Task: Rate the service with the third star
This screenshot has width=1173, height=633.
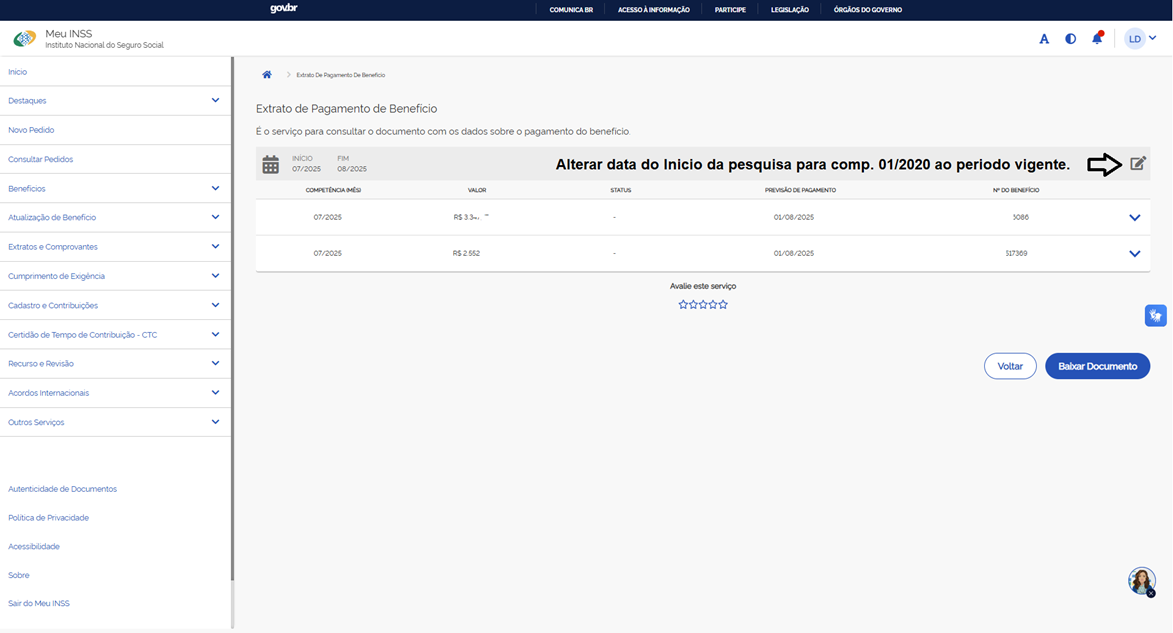Action: [703, 305]
